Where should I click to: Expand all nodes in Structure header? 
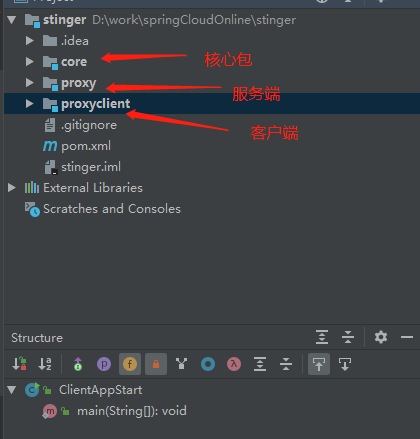pos(322,337)
